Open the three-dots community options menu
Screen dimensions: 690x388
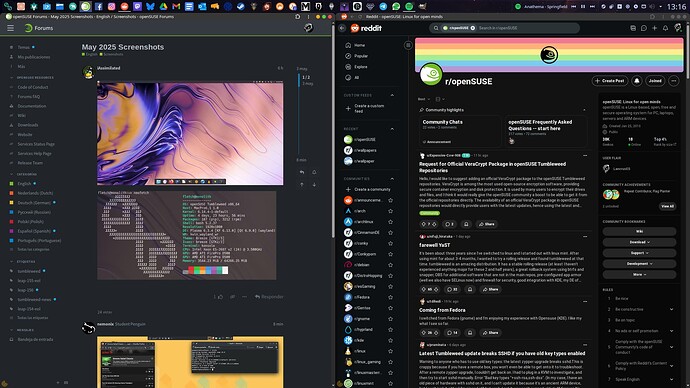tap(674, 81)
